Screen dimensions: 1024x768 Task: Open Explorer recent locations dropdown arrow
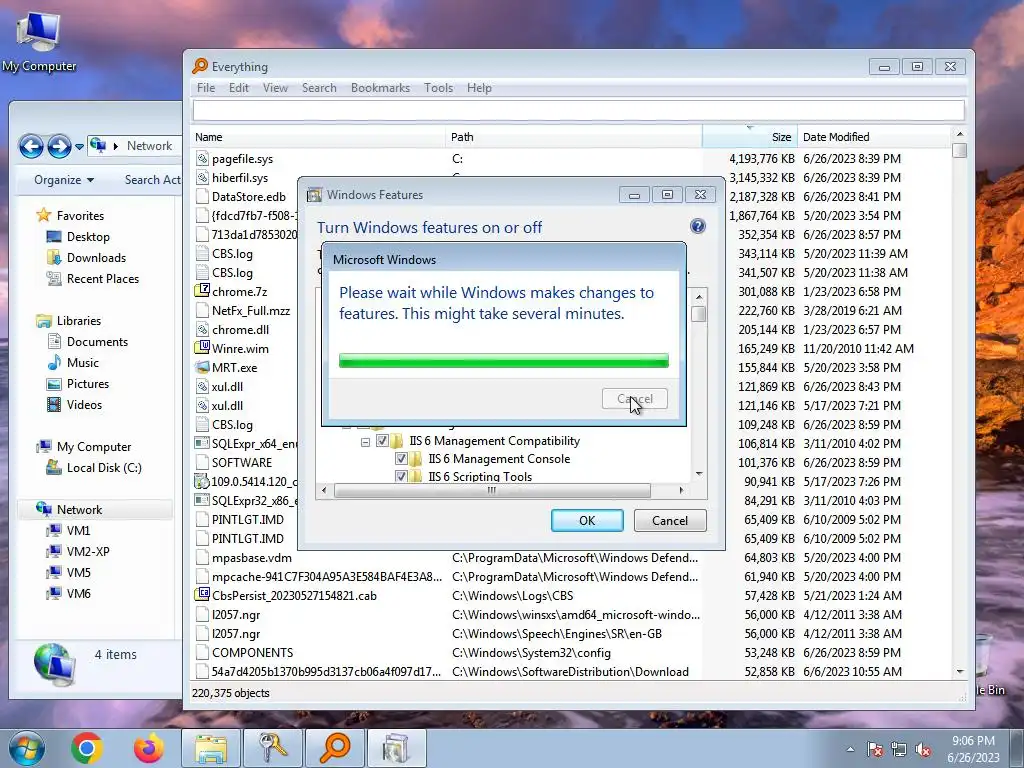pyautogui.click(x=79, y=146)
